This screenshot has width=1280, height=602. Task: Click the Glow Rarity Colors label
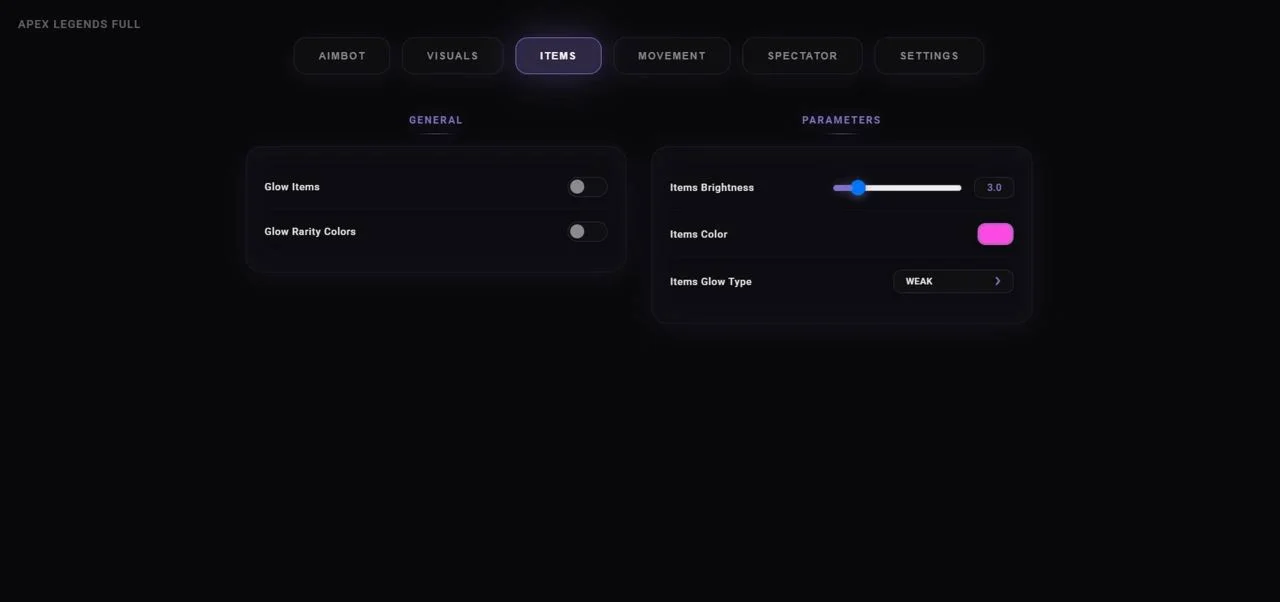pyautogui.click(x=310, y=232)
